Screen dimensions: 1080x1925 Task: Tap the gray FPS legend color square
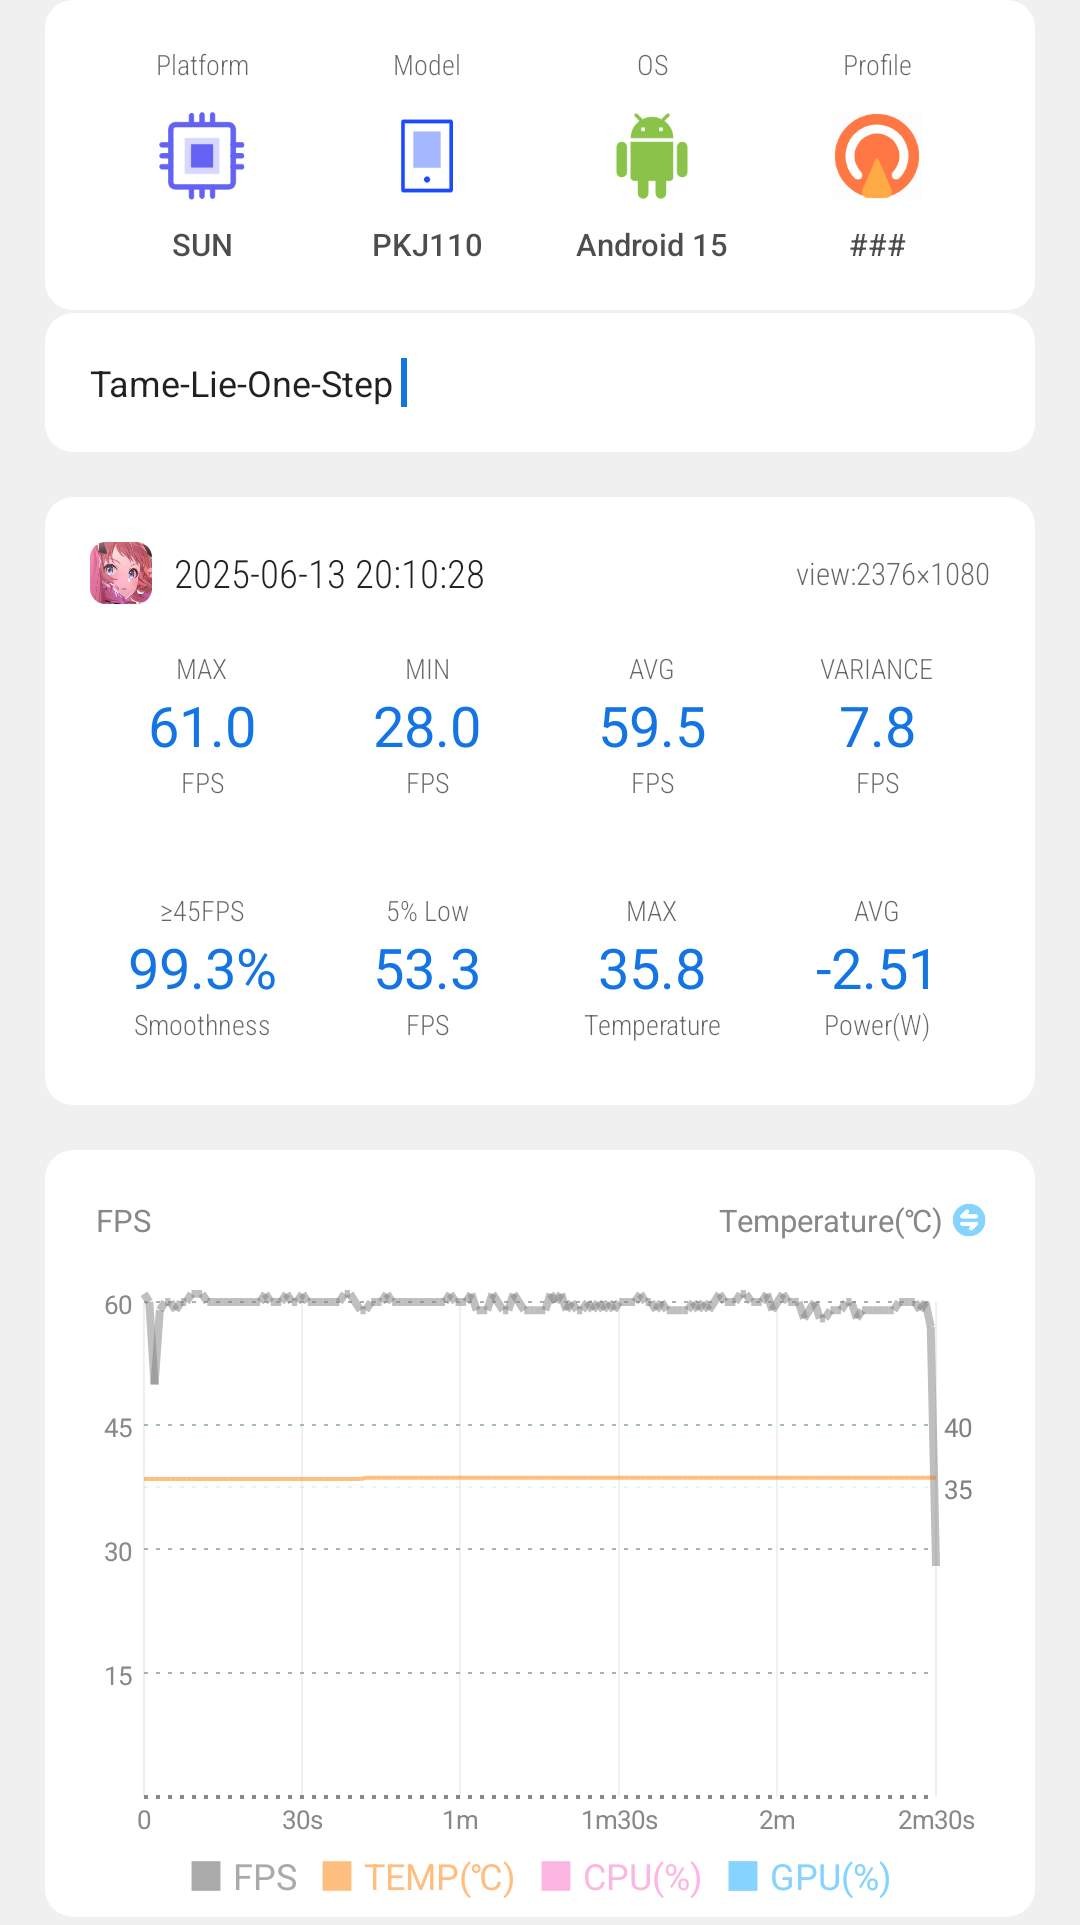click(206, 1876)
